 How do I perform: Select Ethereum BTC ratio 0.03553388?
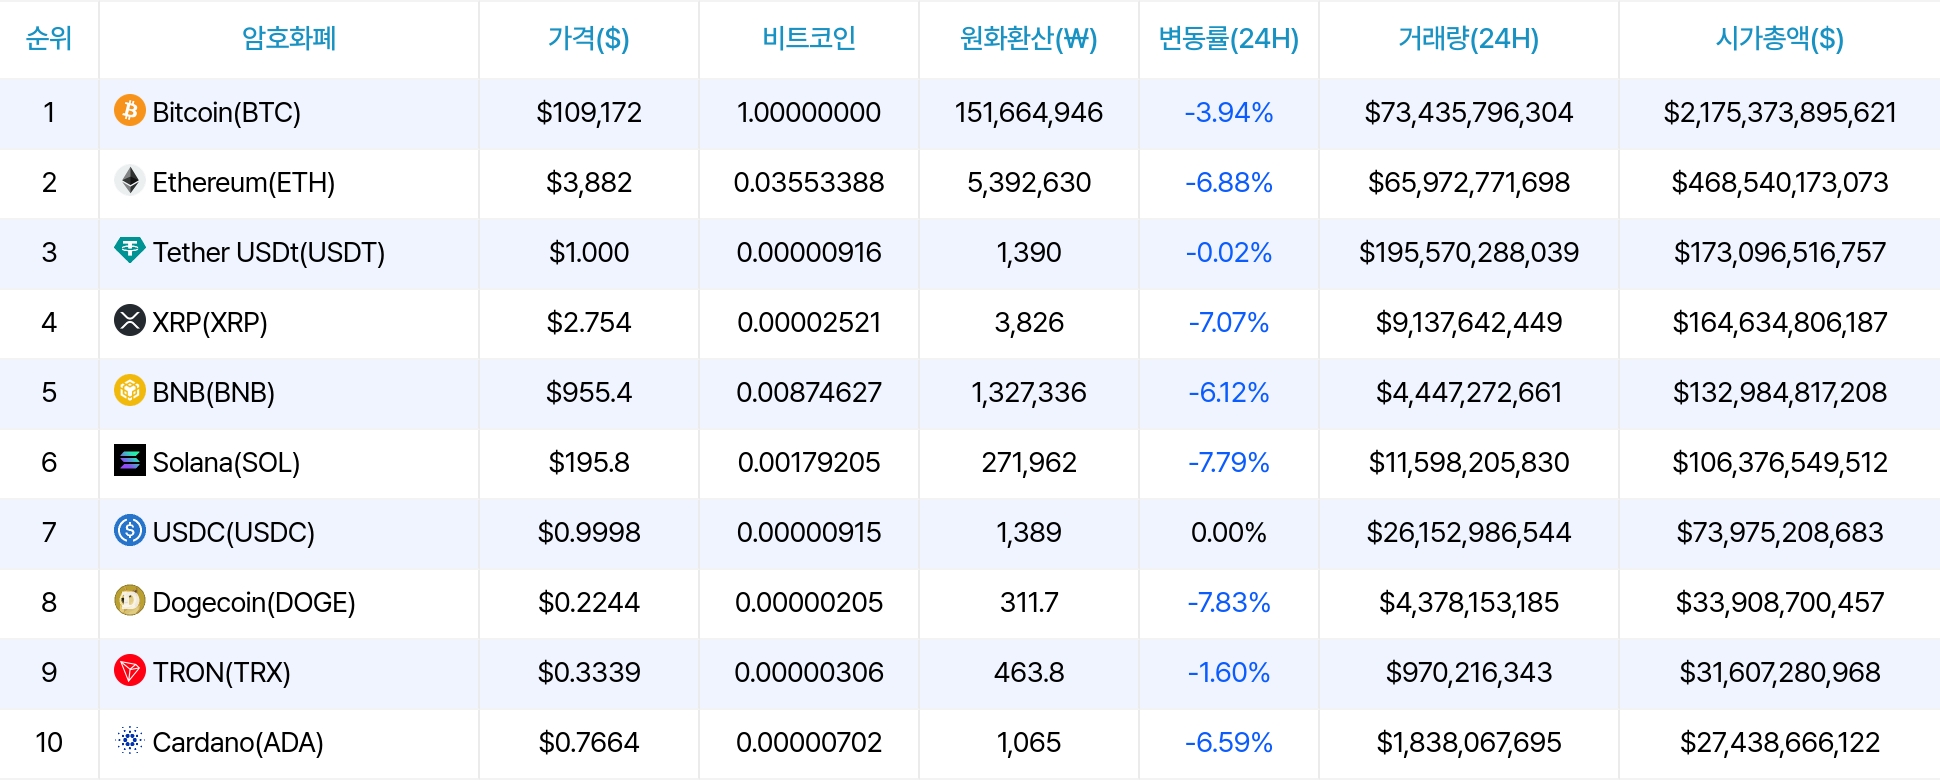point(809,182)
